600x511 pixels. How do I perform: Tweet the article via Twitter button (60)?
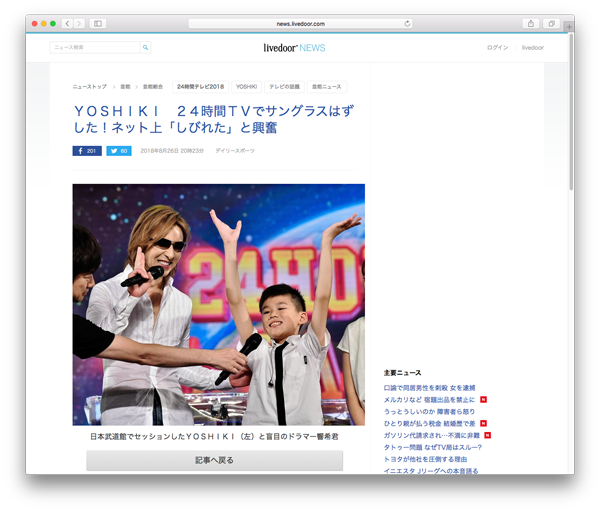click(119, 151)
